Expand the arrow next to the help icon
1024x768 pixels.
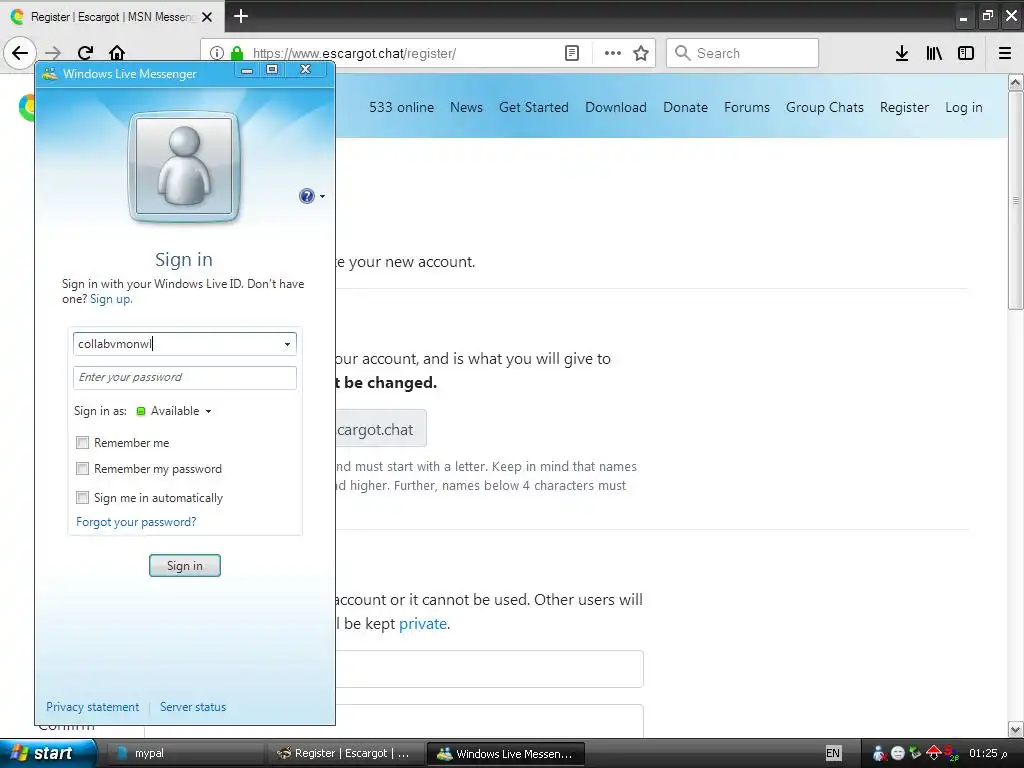[322, 197]
